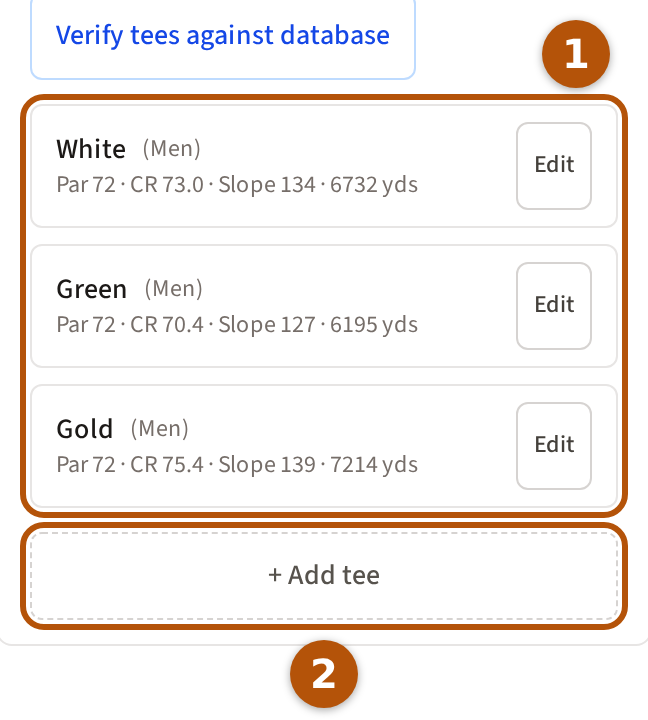Click the plus sign in Add tee

(x=275, y=575)
